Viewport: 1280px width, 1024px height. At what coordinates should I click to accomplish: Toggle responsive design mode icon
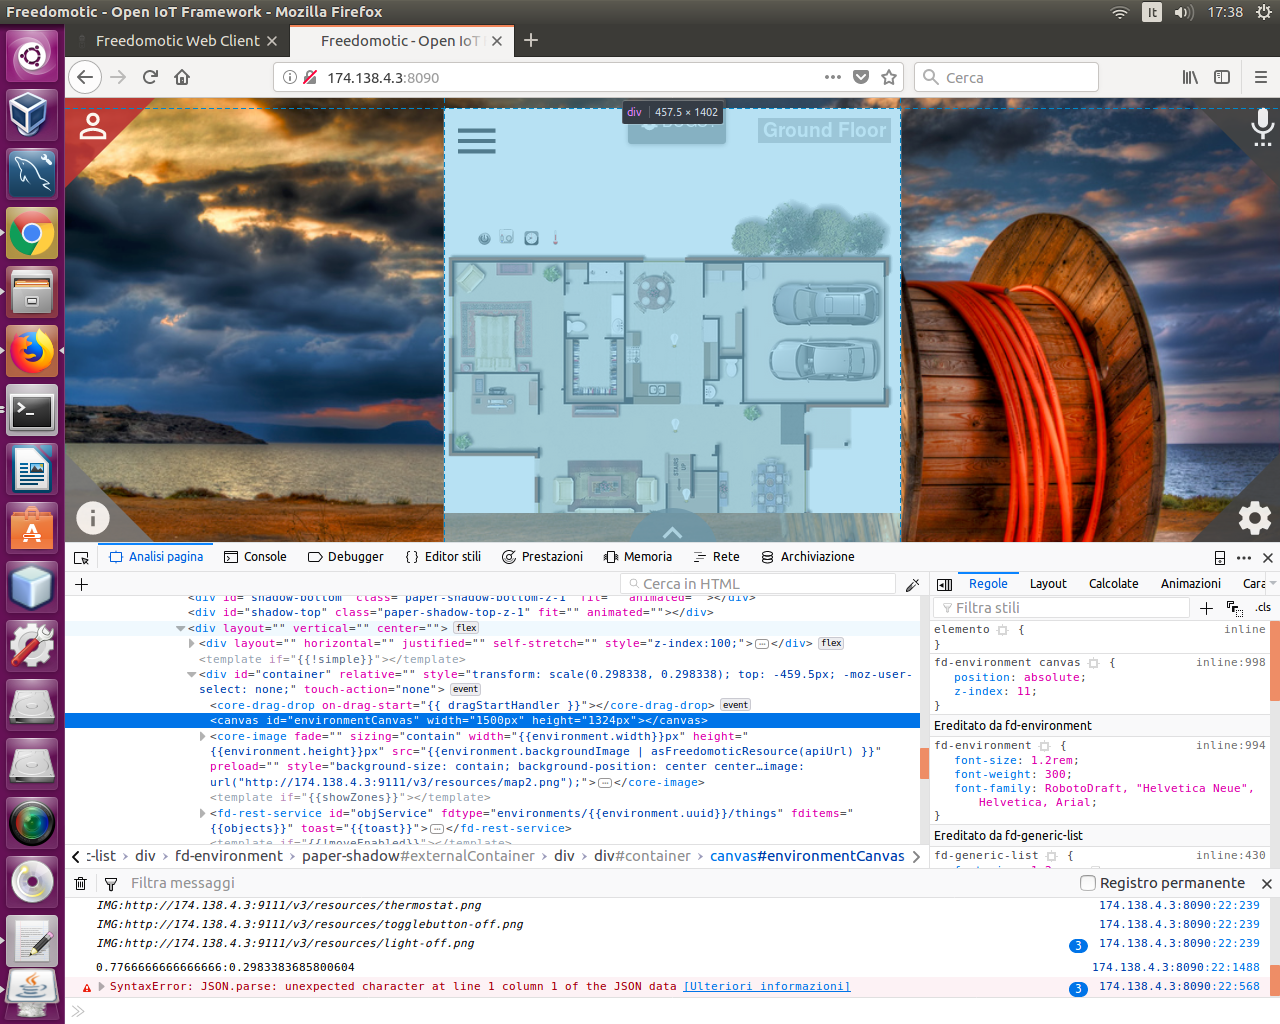[1220, 557]
